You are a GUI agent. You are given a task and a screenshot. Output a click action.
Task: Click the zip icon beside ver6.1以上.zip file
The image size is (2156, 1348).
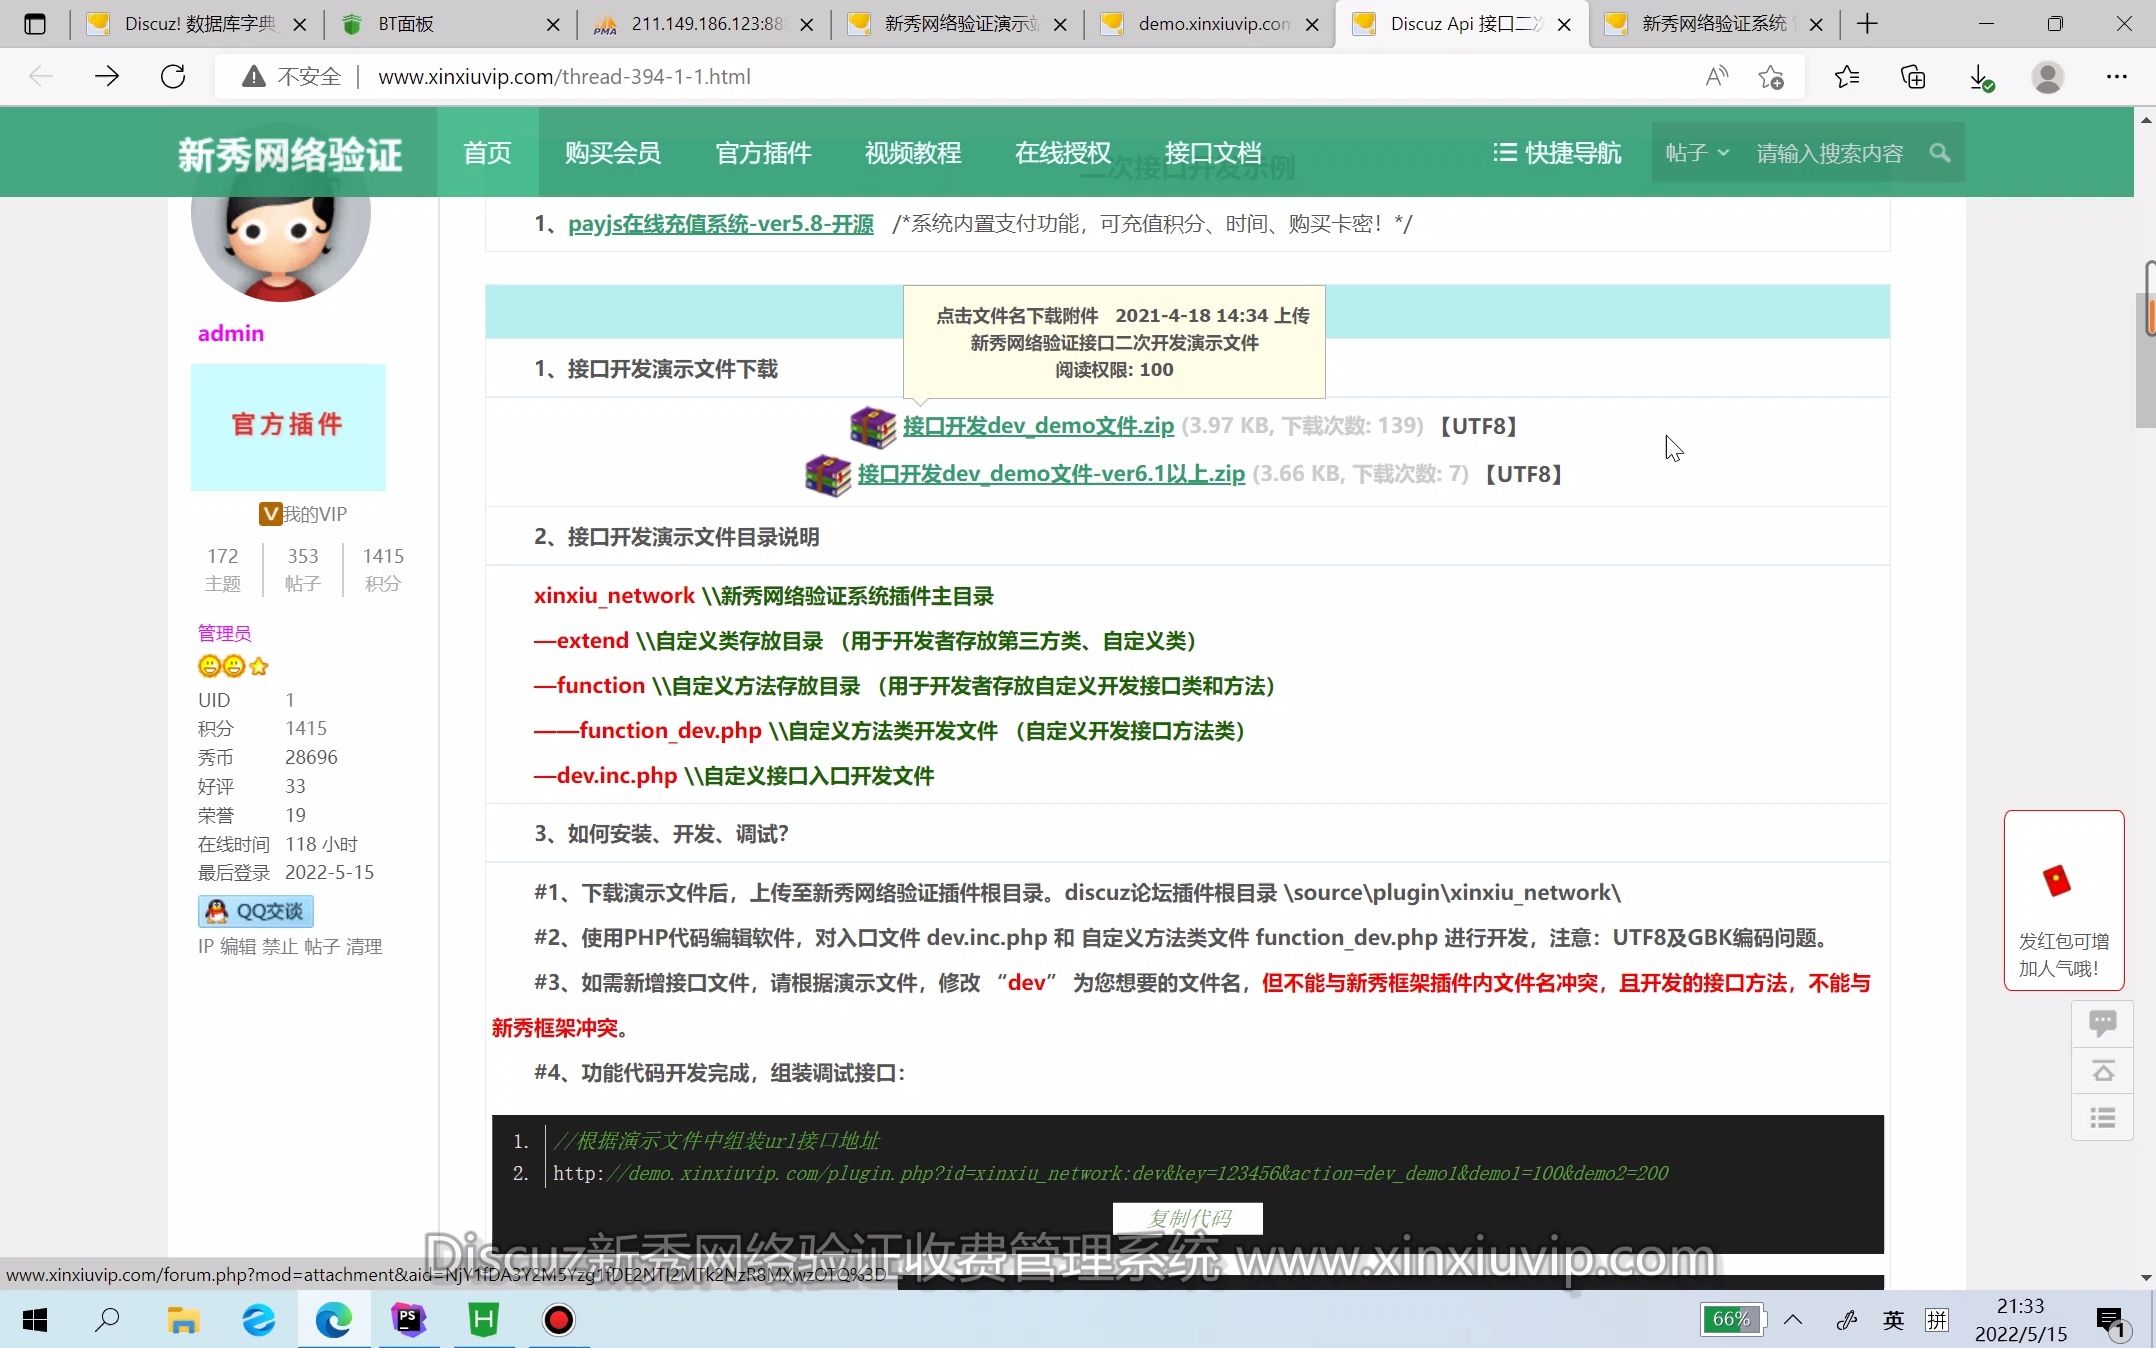828,475
